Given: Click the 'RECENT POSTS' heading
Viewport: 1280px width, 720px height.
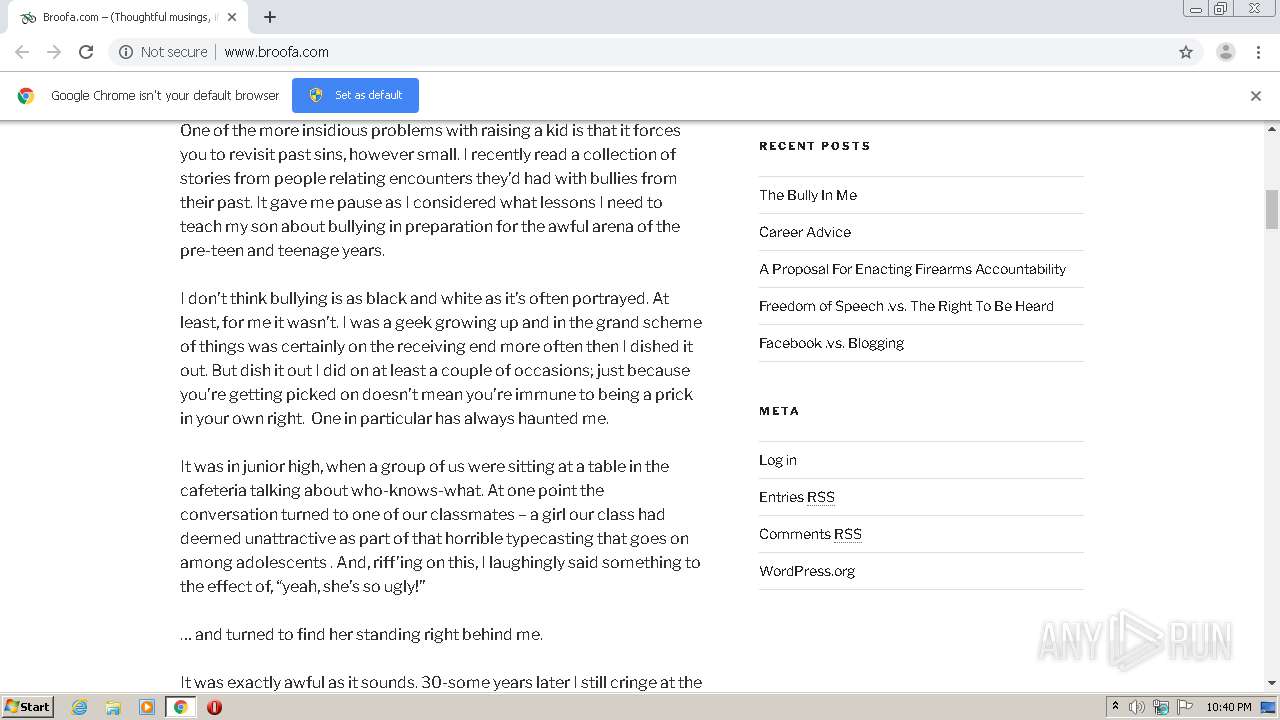Looking at the screenshot, I should [x=815, y=146].
